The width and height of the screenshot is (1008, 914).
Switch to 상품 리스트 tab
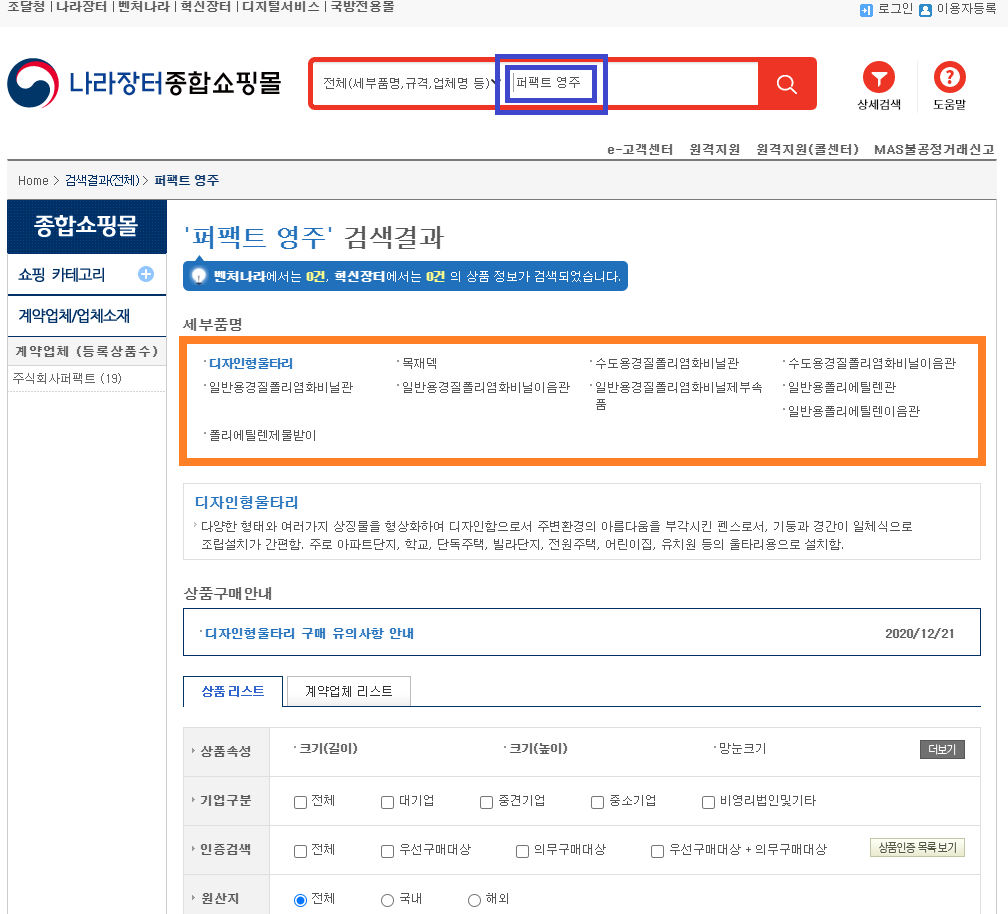pos(233,692)
